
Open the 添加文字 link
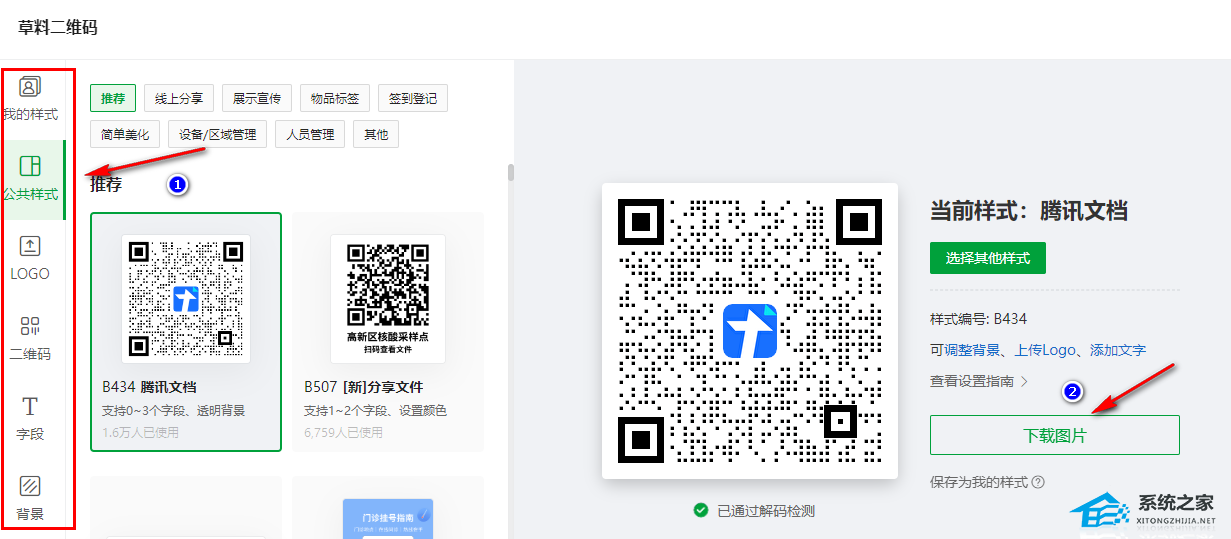click(x=1116, y=350)
